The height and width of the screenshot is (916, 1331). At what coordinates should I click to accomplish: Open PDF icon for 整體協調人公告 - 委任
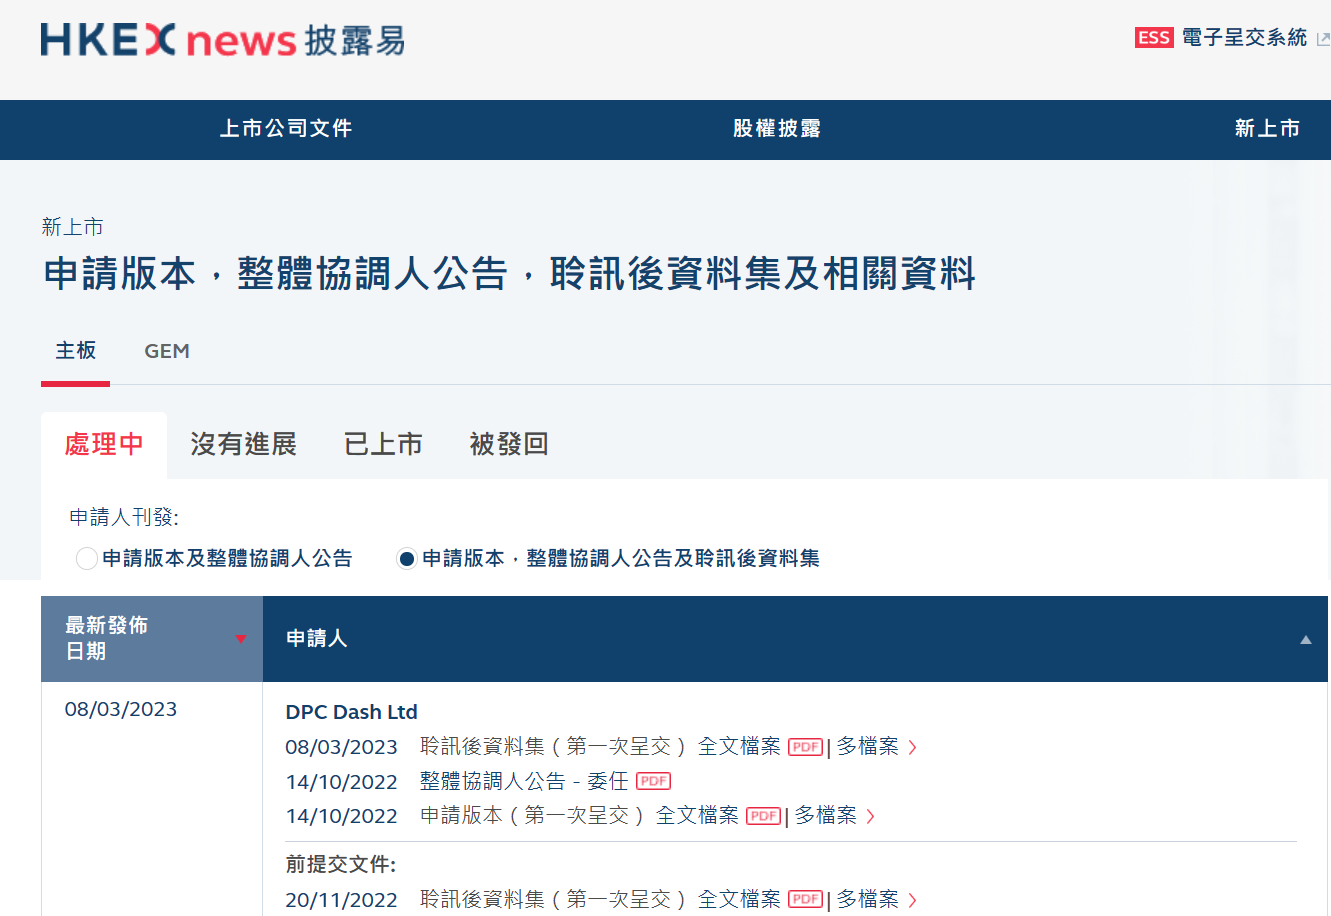coord(653,781)
